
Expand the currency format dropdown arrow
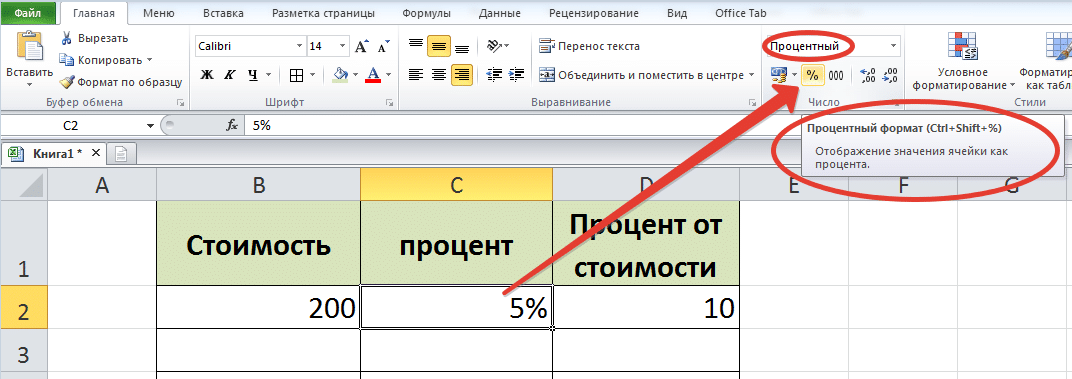(794, 75)
